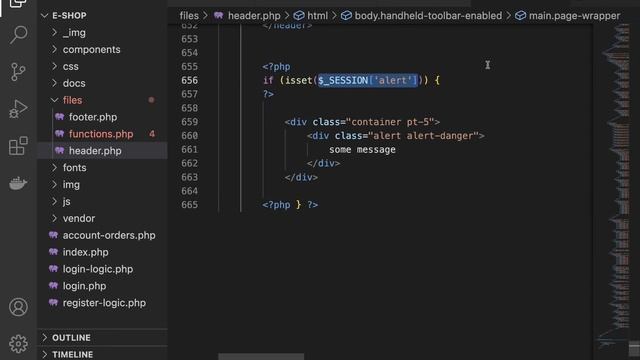Open the Manage gear icon
Image resolution: width=640 pixels, height=360 pixels.
(x=18, y=344)
